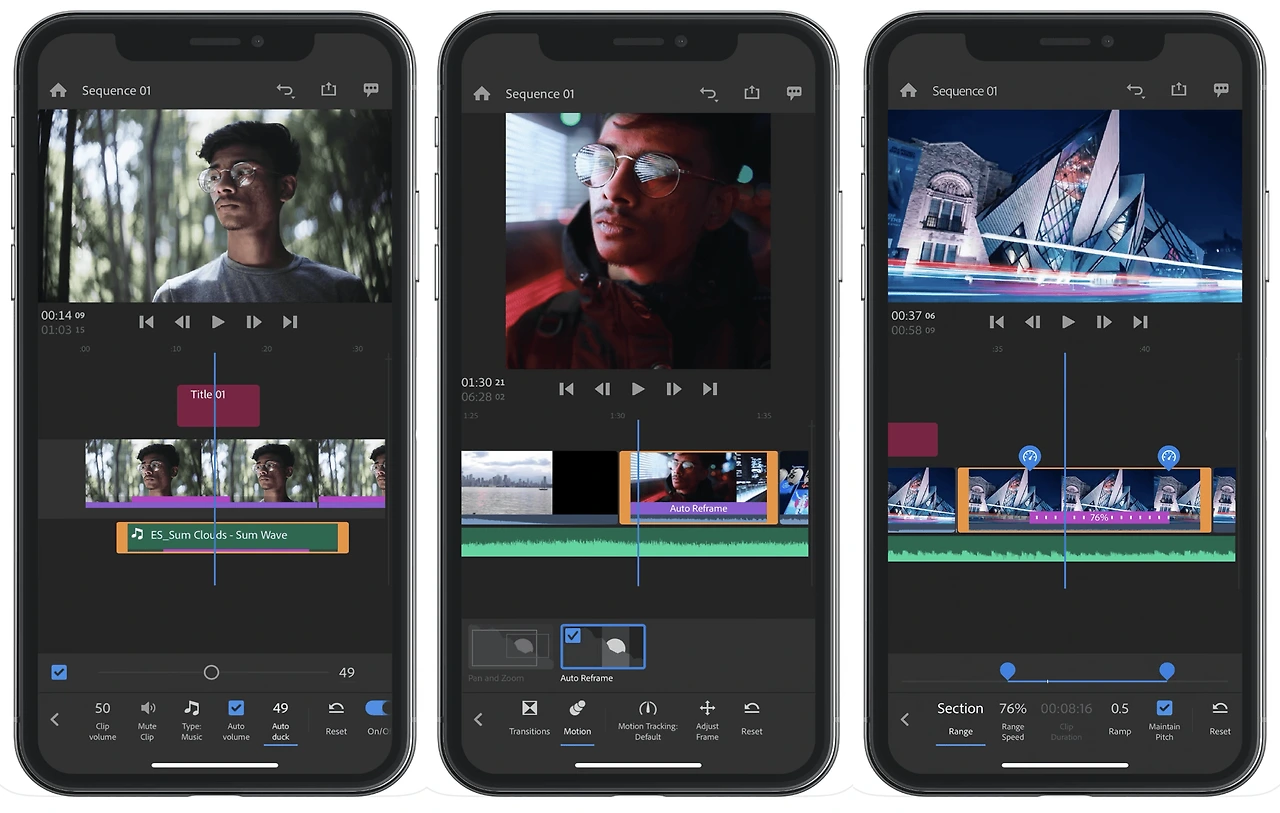Select the Auto Reframe clip on the timeline
This screenshot has height=813, width=1280.
click(698, 487)
